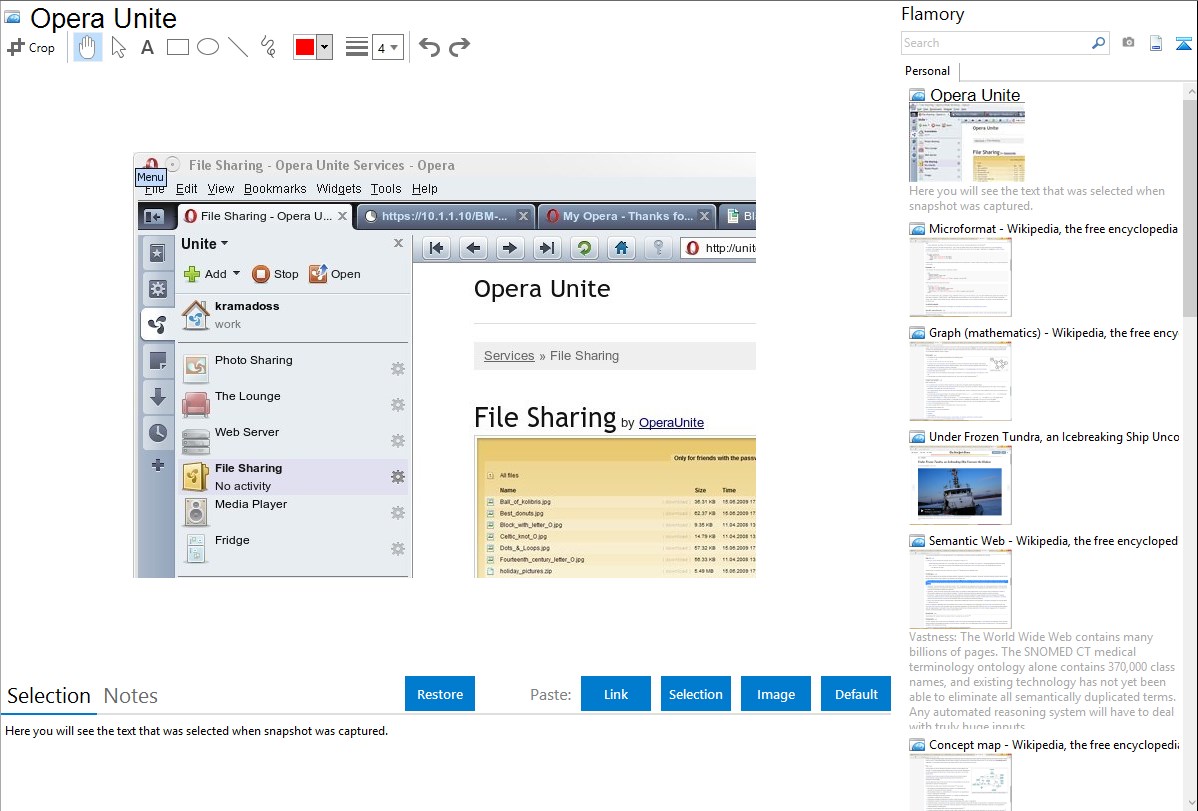This screenshot has width=1198, height=811.
Task: Undo the last annotation
Action: (x=429, y=47)
